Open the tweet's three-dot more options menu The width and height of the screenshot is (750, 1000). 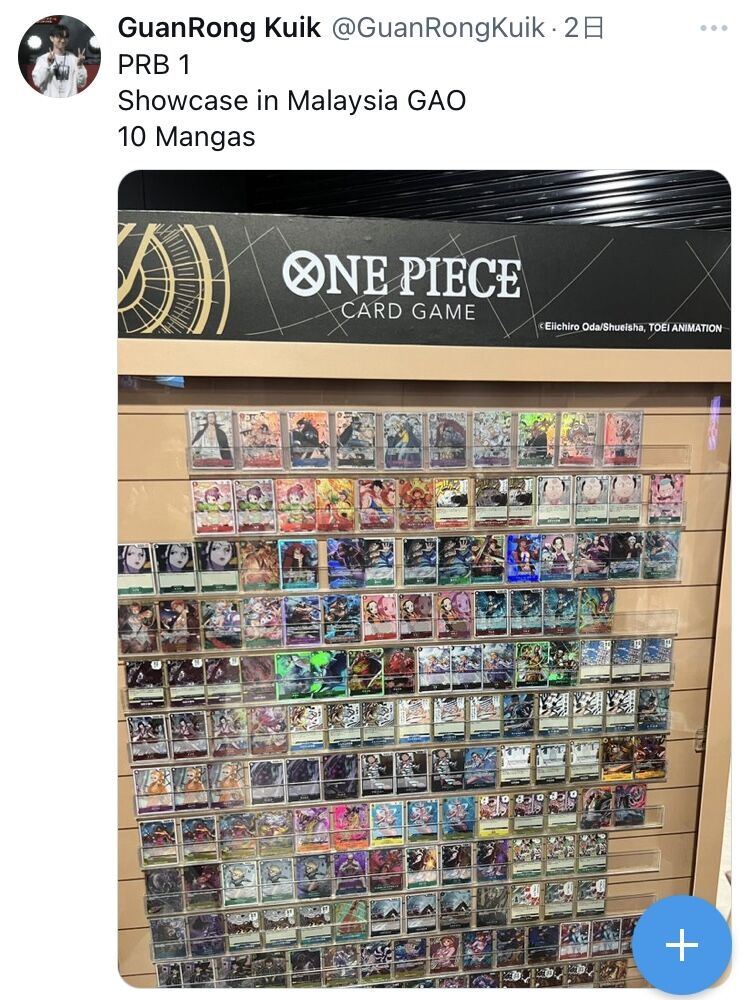[x=714, y=28]
